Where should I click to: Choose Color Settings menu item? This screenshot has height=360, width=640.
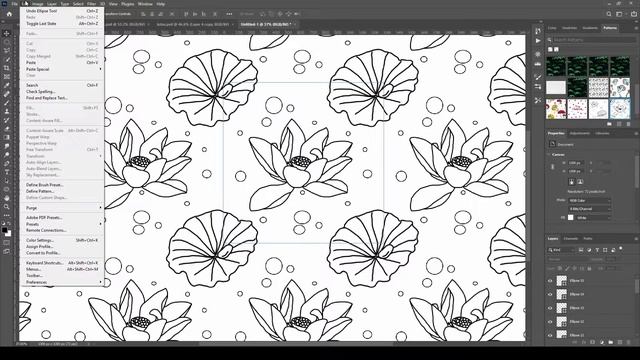62,240
